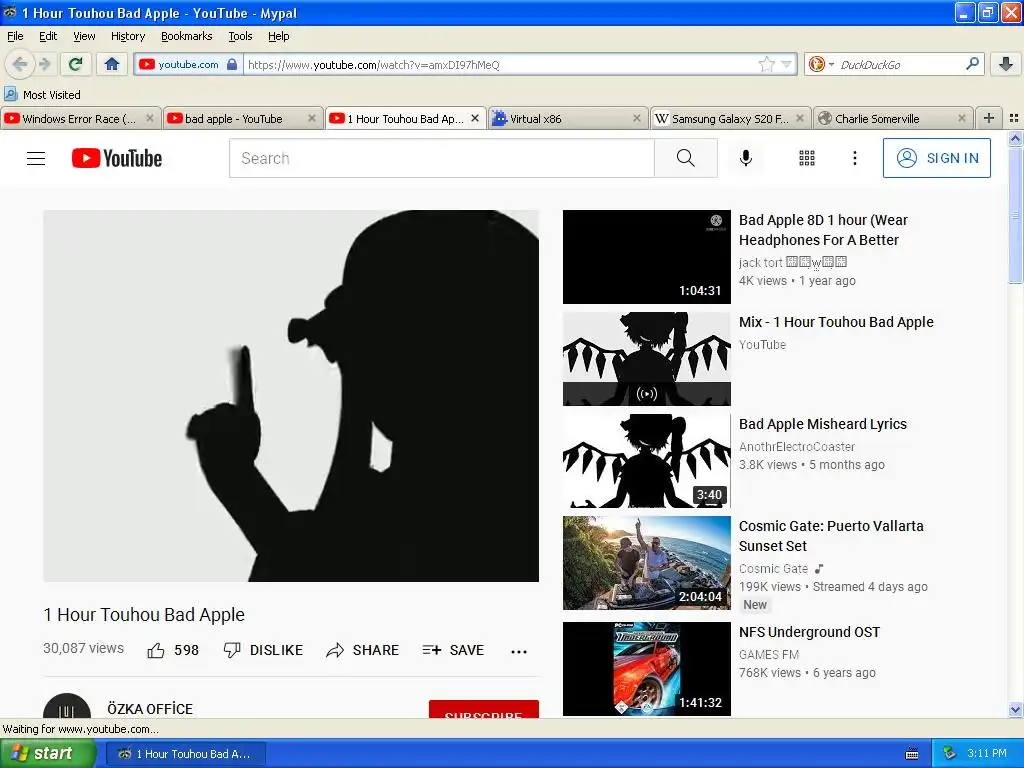The width and height of the screenshot is (1024, 768).
Task: Open the ÖZKA OFFİCE channel link
Action: point(150,709)
